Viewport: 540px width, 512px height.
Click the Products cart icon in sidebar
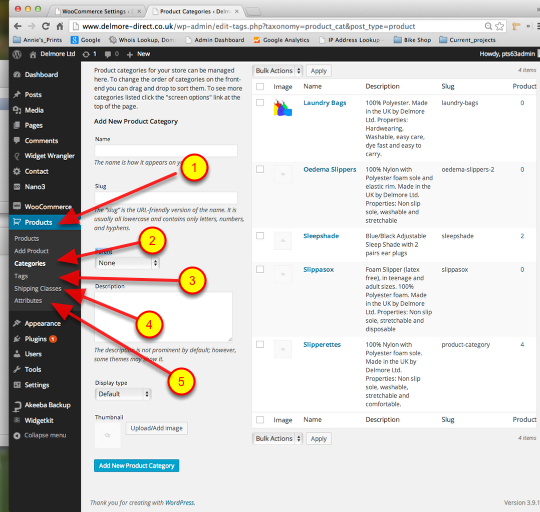coord(17,222)
